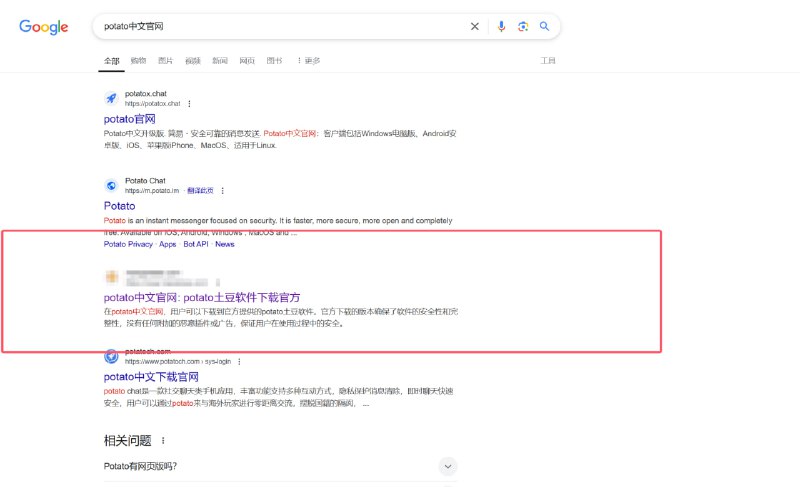Open the Potato Privacy sitelink
The image size is (800, 487).
tap(128, 244)
